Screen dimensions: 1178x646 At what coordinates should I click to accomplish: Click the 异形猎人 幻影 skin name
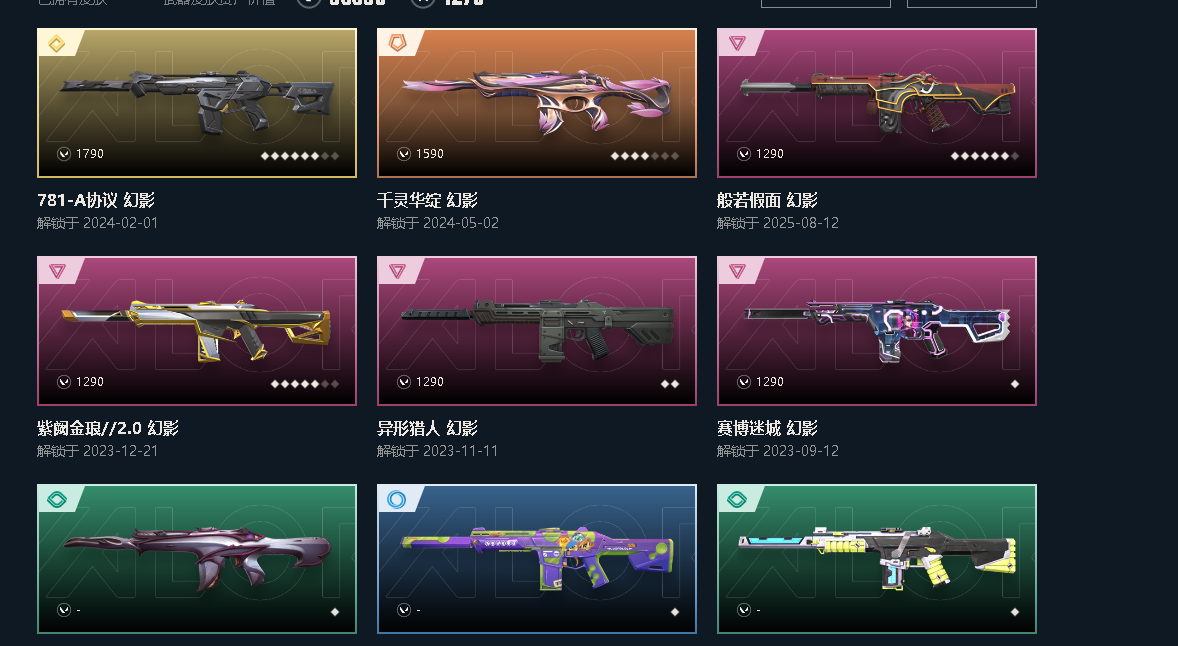(427, 428)
